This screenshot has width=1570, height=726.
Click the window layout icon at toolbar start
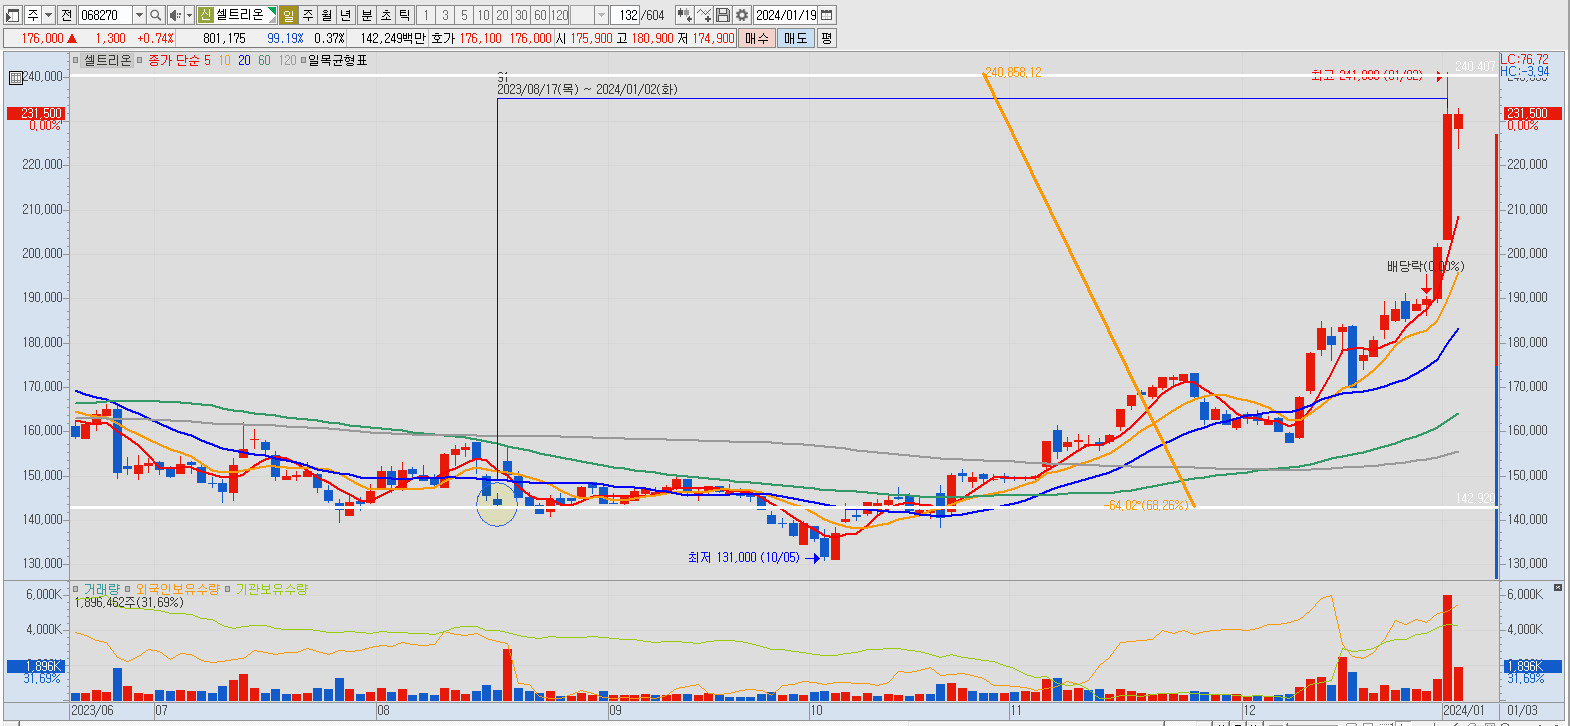13,15
